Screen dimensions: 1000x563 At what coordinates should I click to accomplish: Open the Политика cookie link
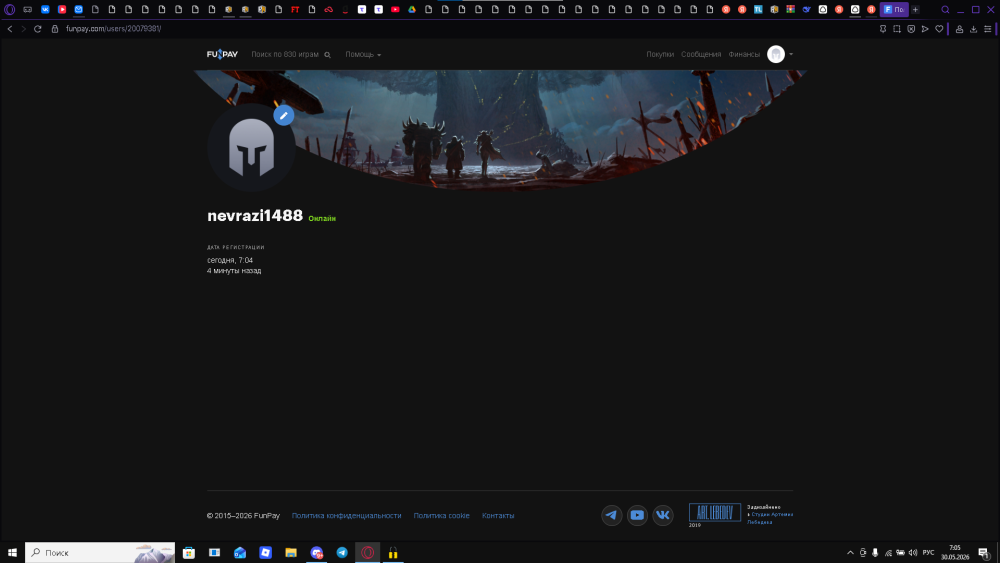click(441, 515)
